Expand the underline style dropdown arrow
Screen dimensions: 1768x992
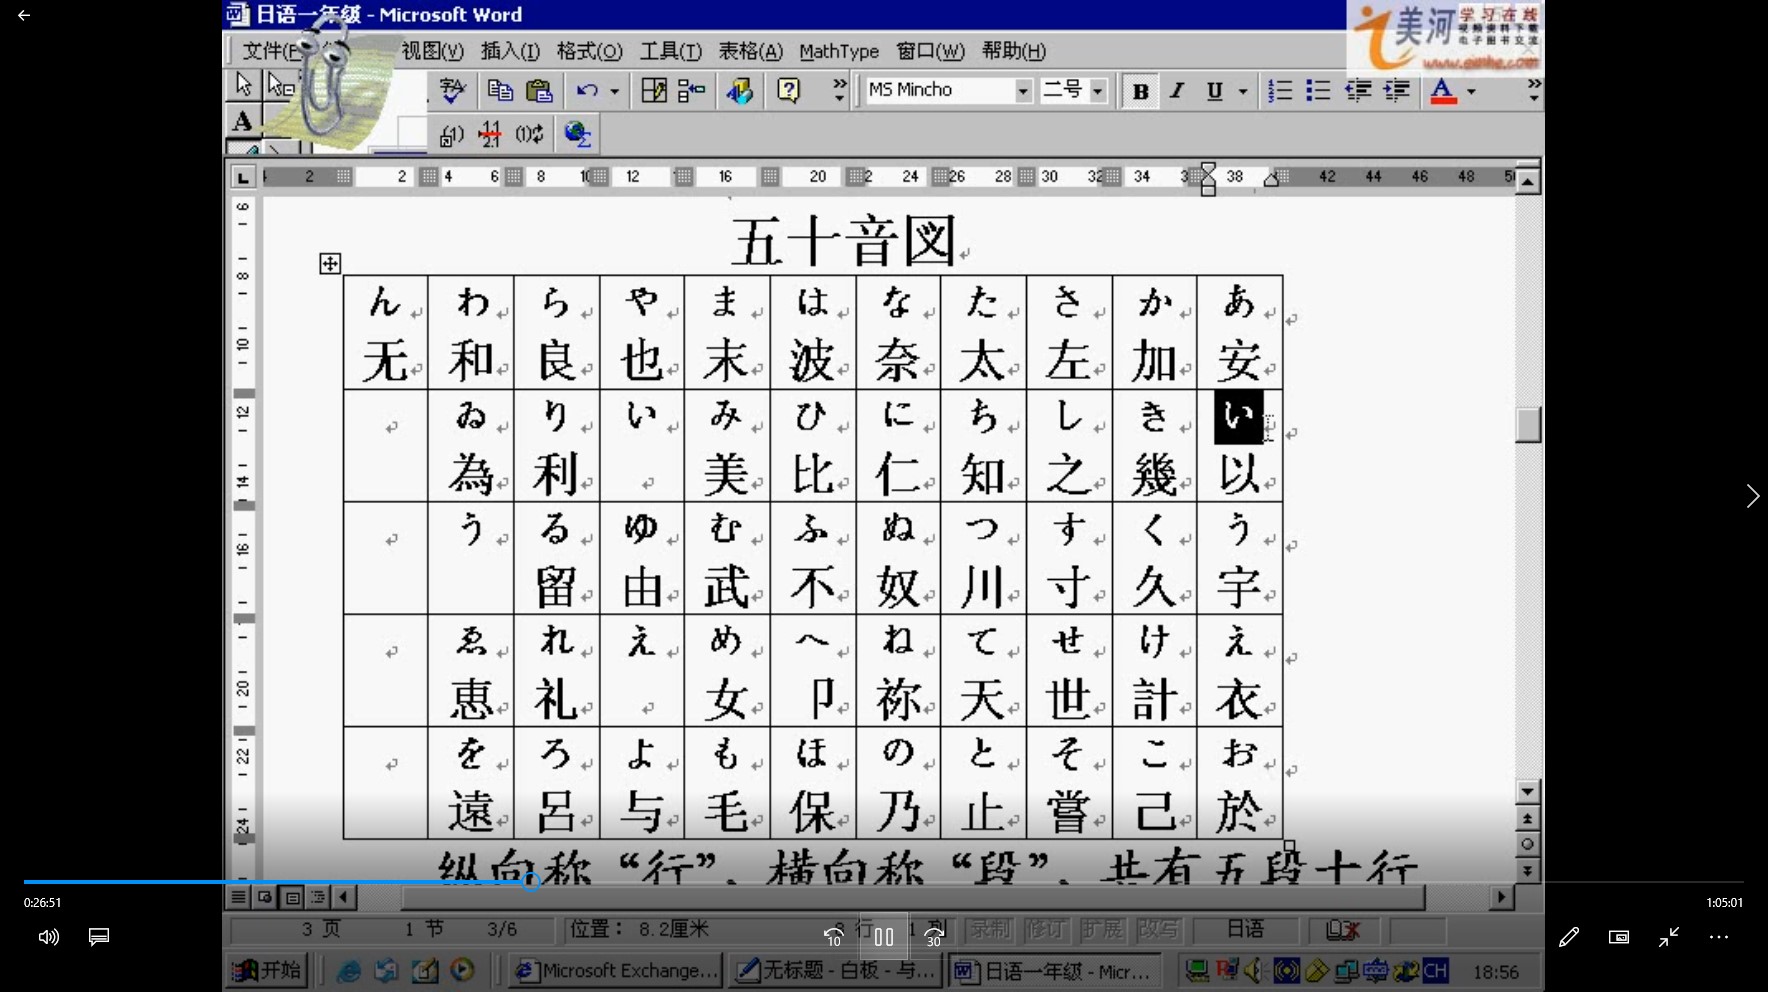pos(1243,91)
